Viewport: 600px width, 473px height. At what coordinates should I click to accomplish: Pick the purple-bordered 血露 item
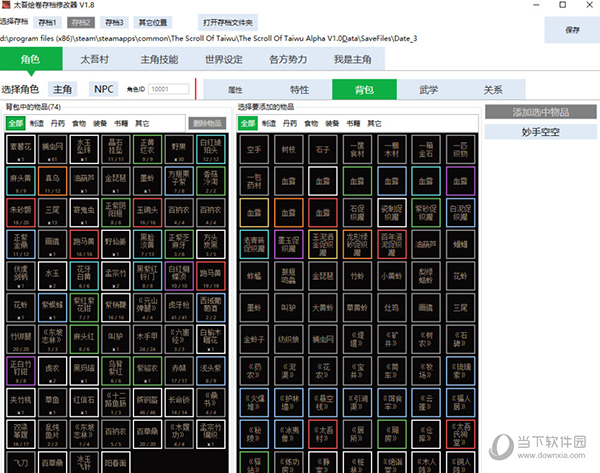460,181
